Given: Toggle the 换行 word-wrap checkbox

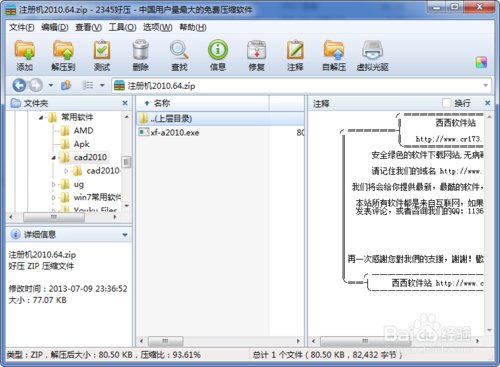Looking at the screenshot, I should pyautogui.click(x=446, y=103).
